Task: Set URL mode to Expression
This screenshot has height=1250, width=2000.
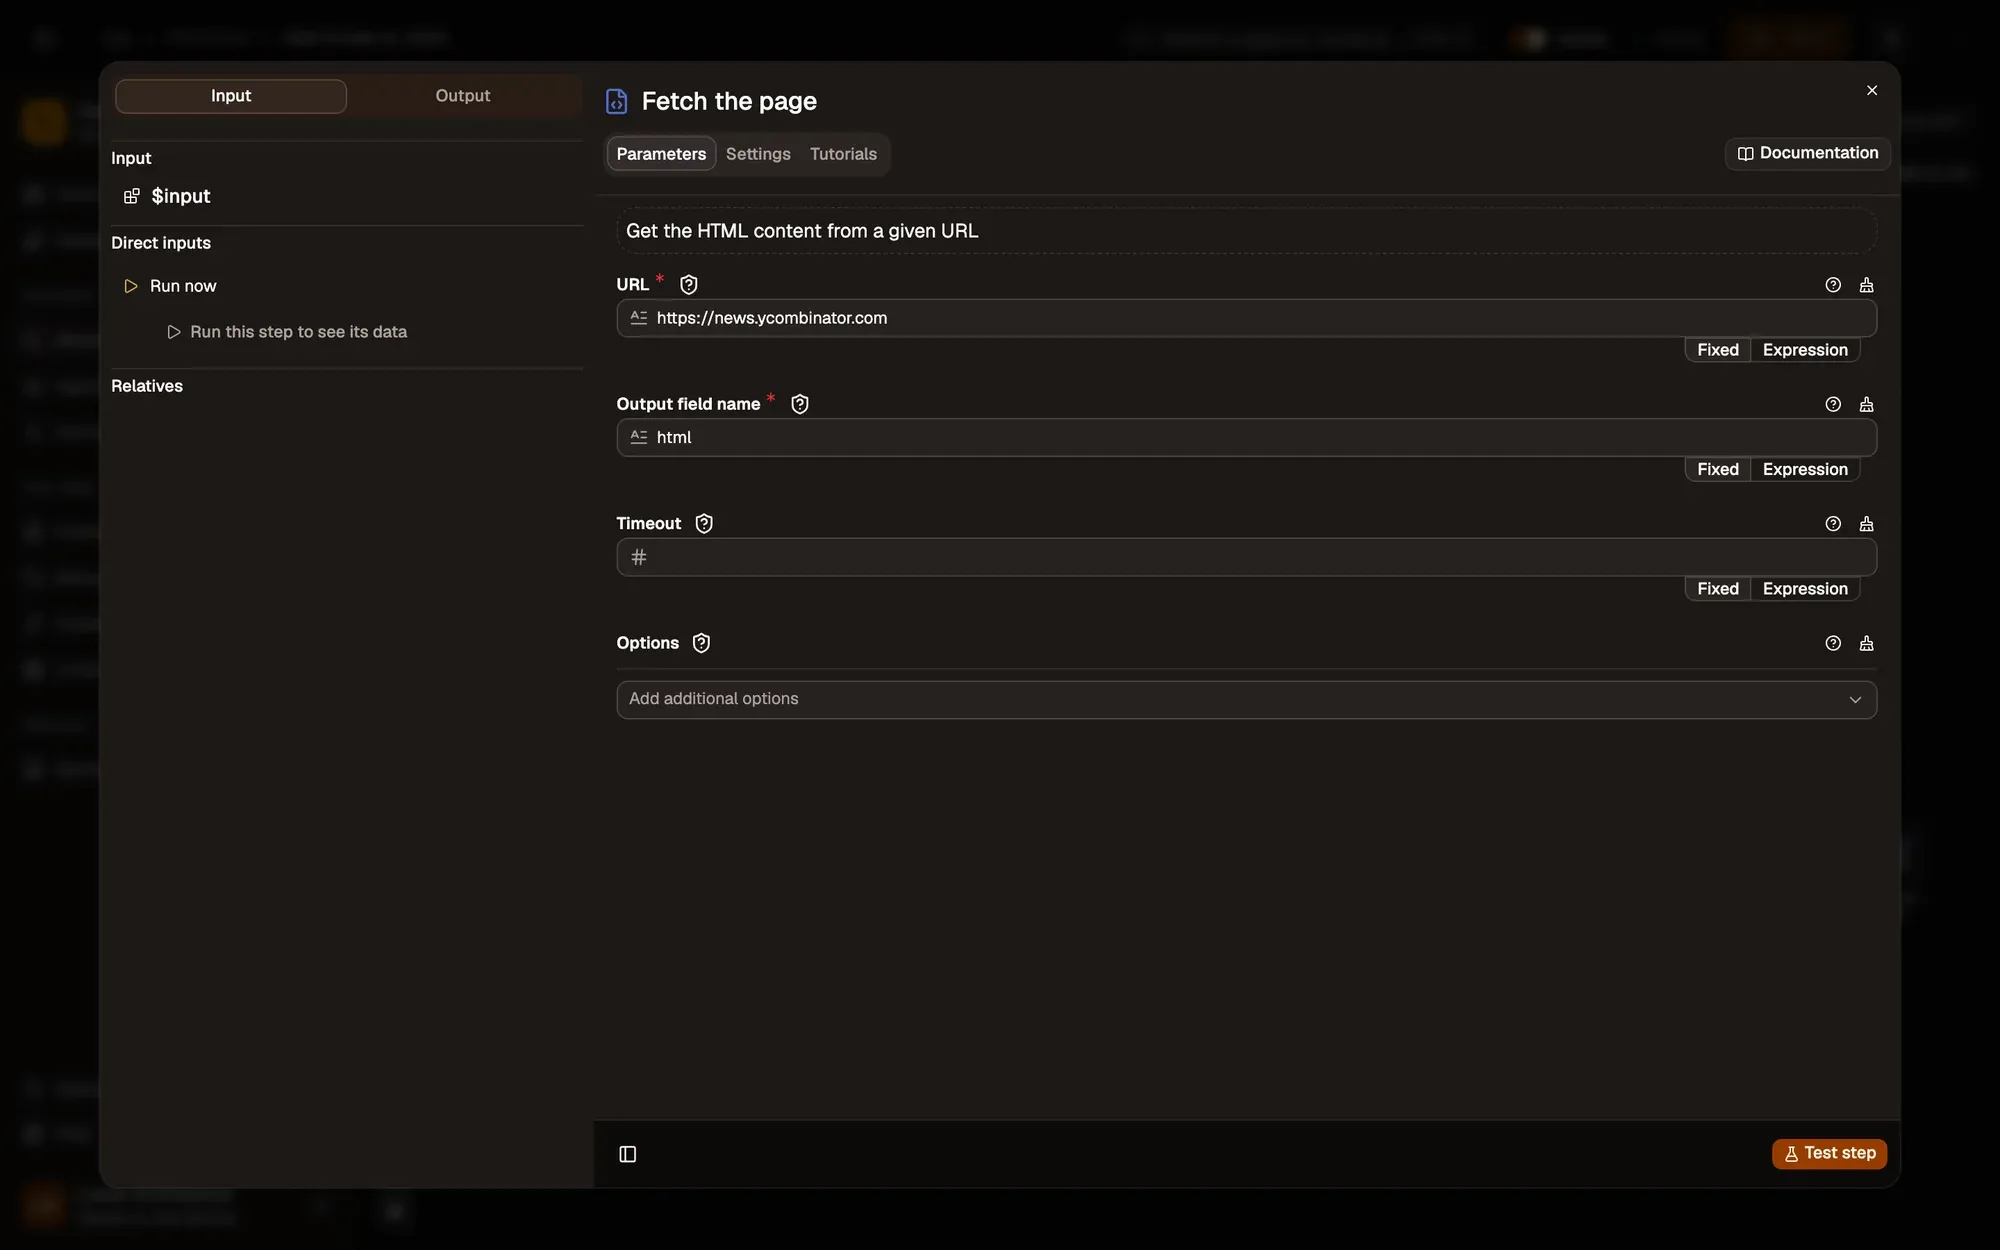Action: point(1805,350)
